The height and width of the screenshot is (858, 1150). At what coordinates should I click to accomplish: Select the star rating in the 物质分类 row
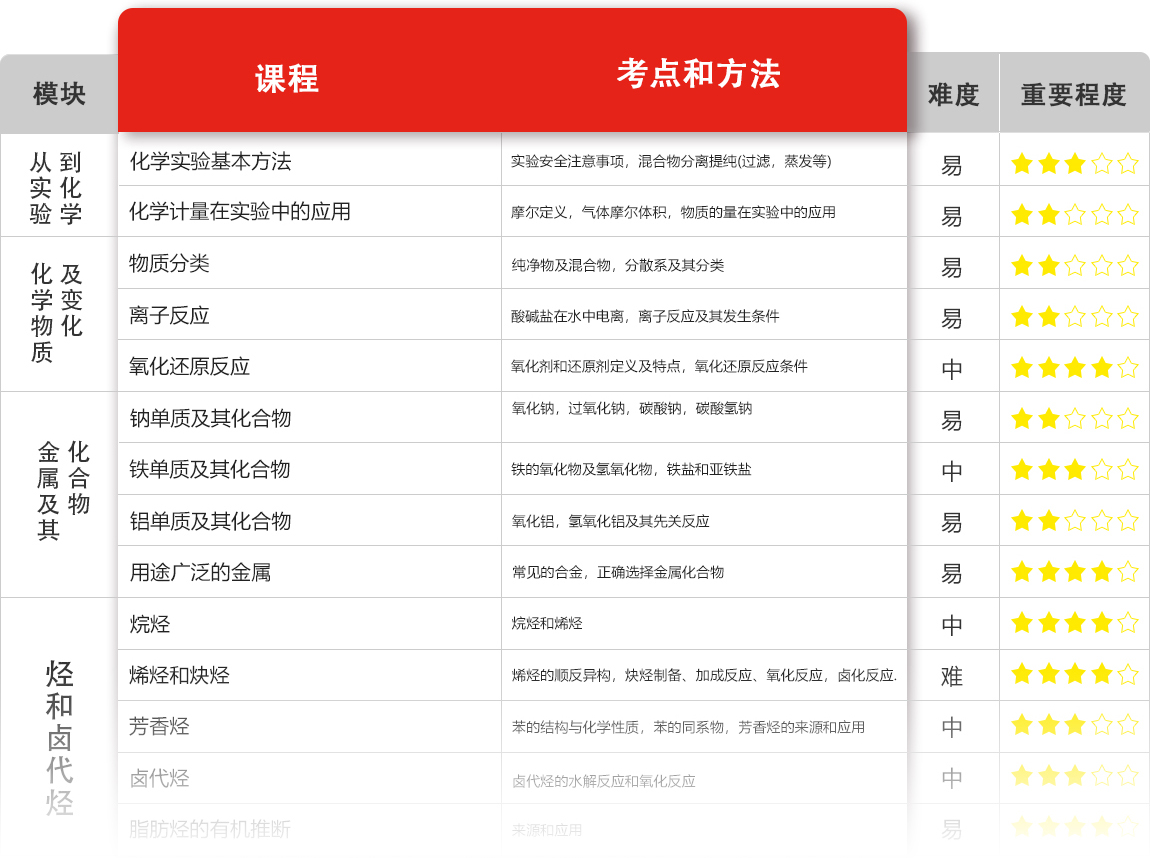[x=1074, y=265]
